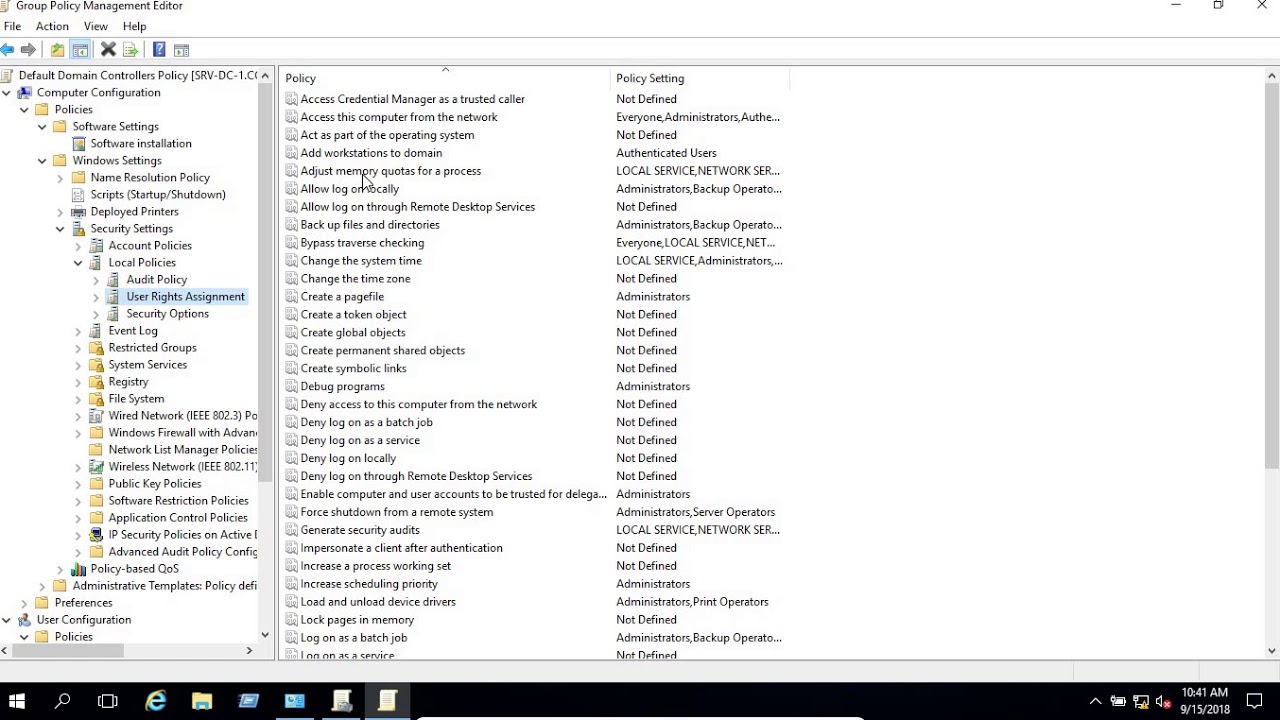
Task: Click the Back arrow toolbar icon
Action: (x=7, y=50)
